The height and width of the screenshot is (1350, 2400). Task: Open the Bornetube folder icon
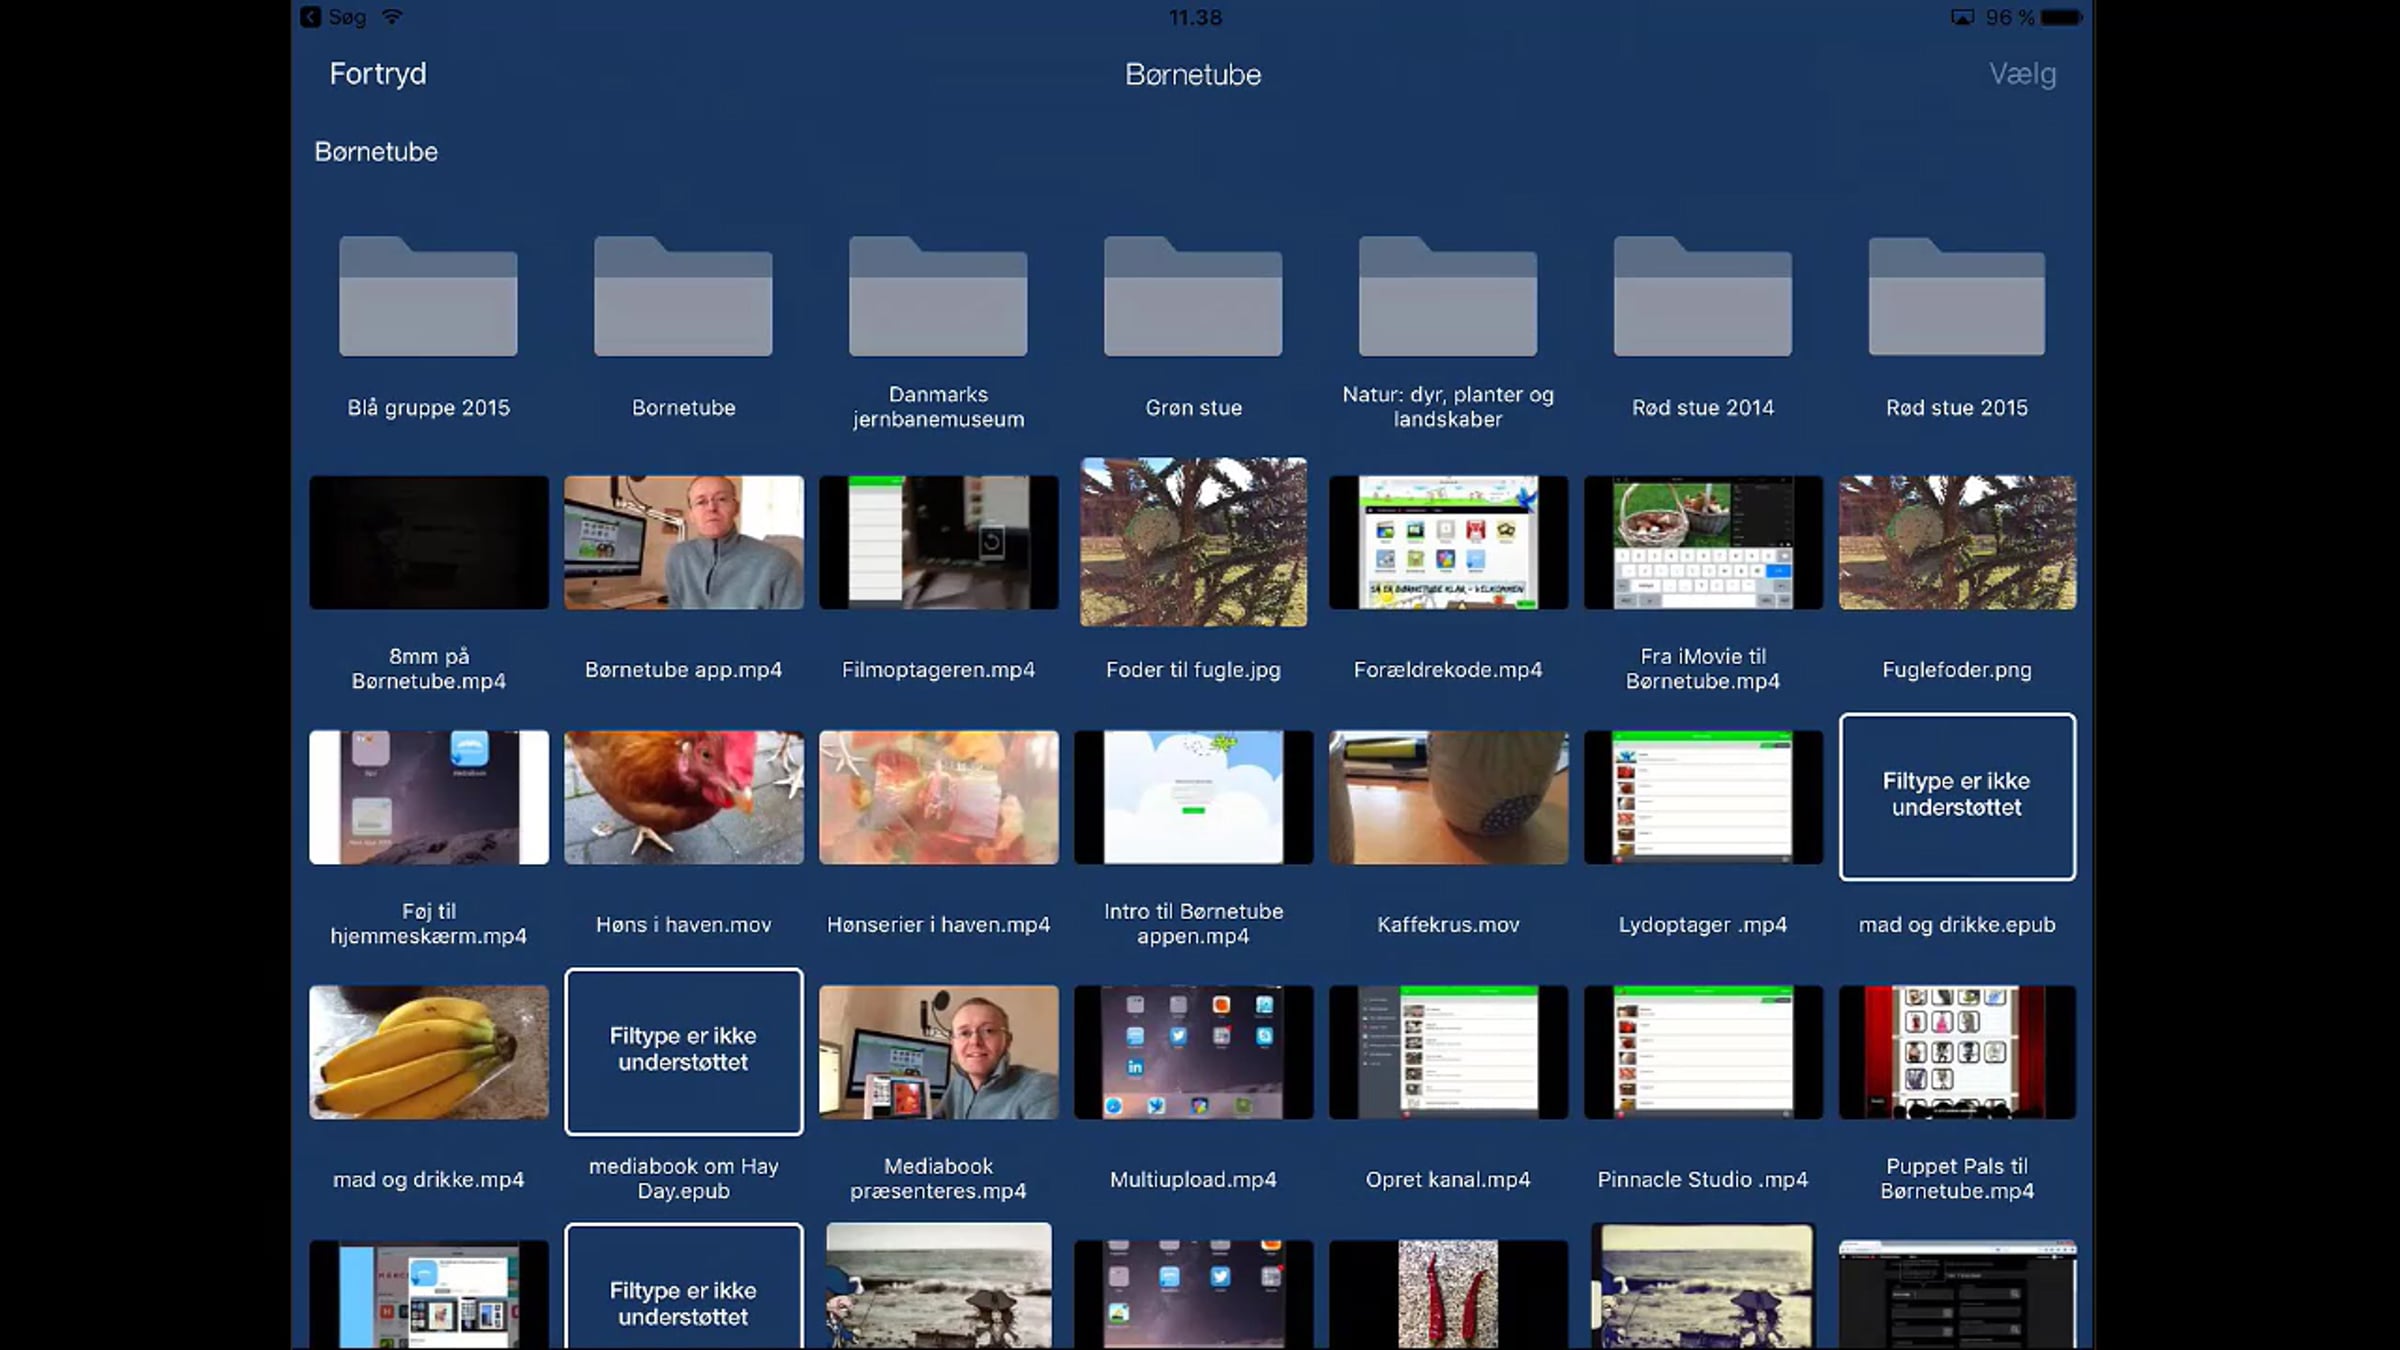tap(683, 296)
